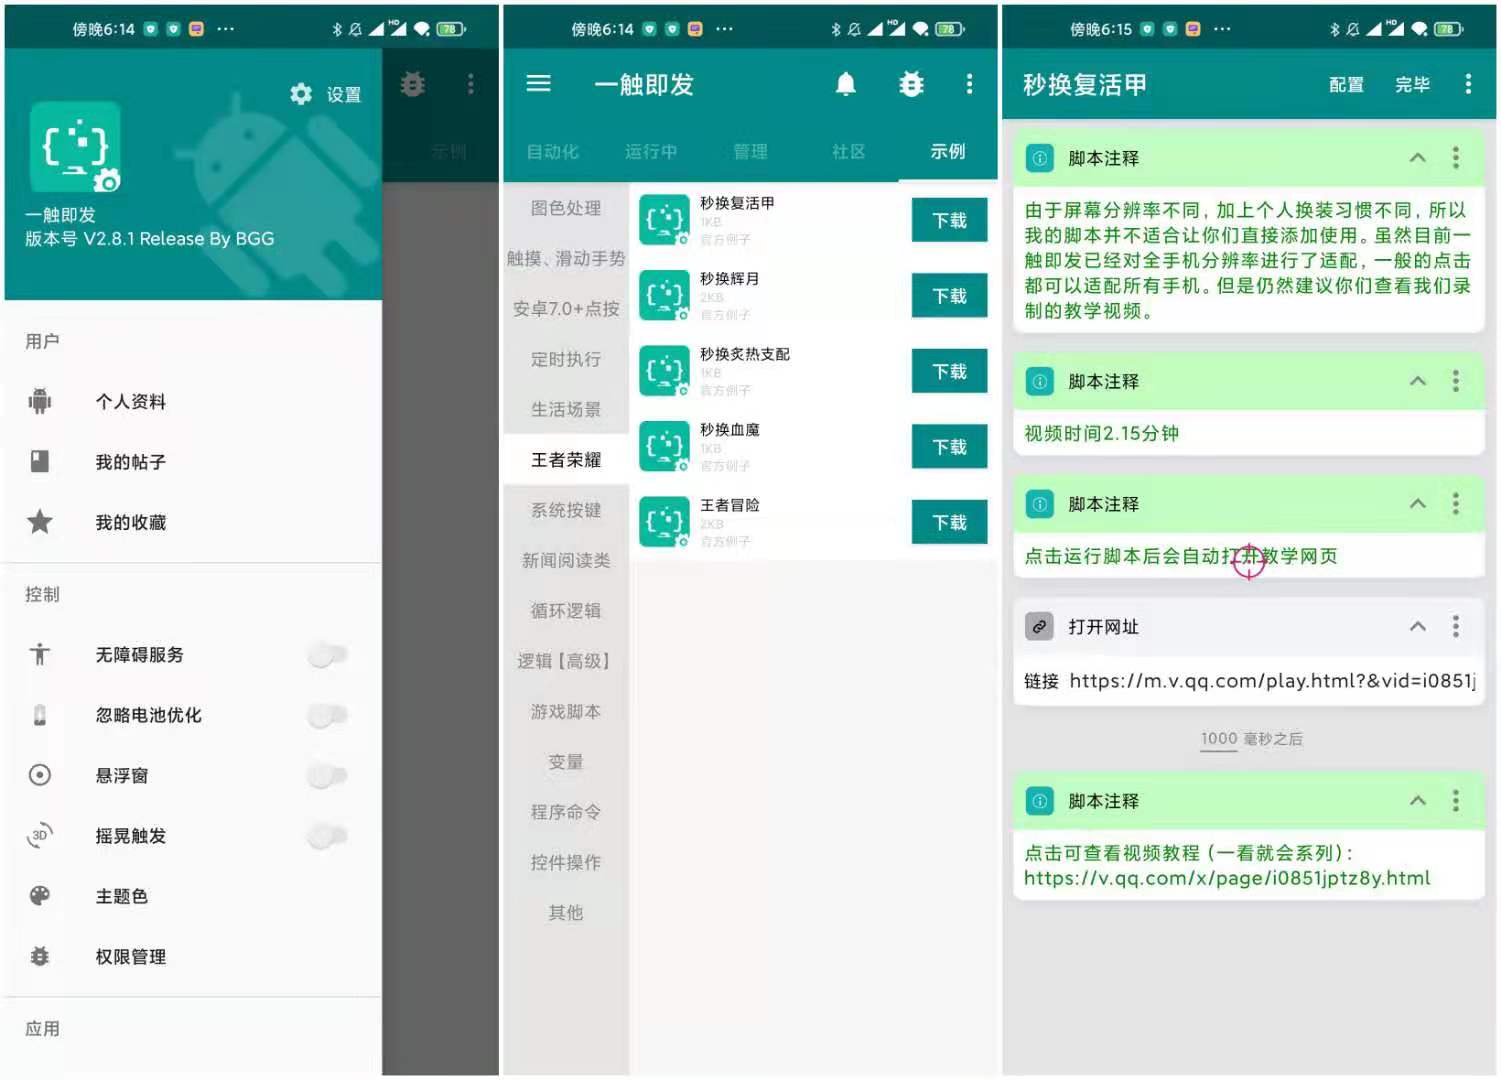Open the hamburger navigation menu

click(x=538, y=84)
